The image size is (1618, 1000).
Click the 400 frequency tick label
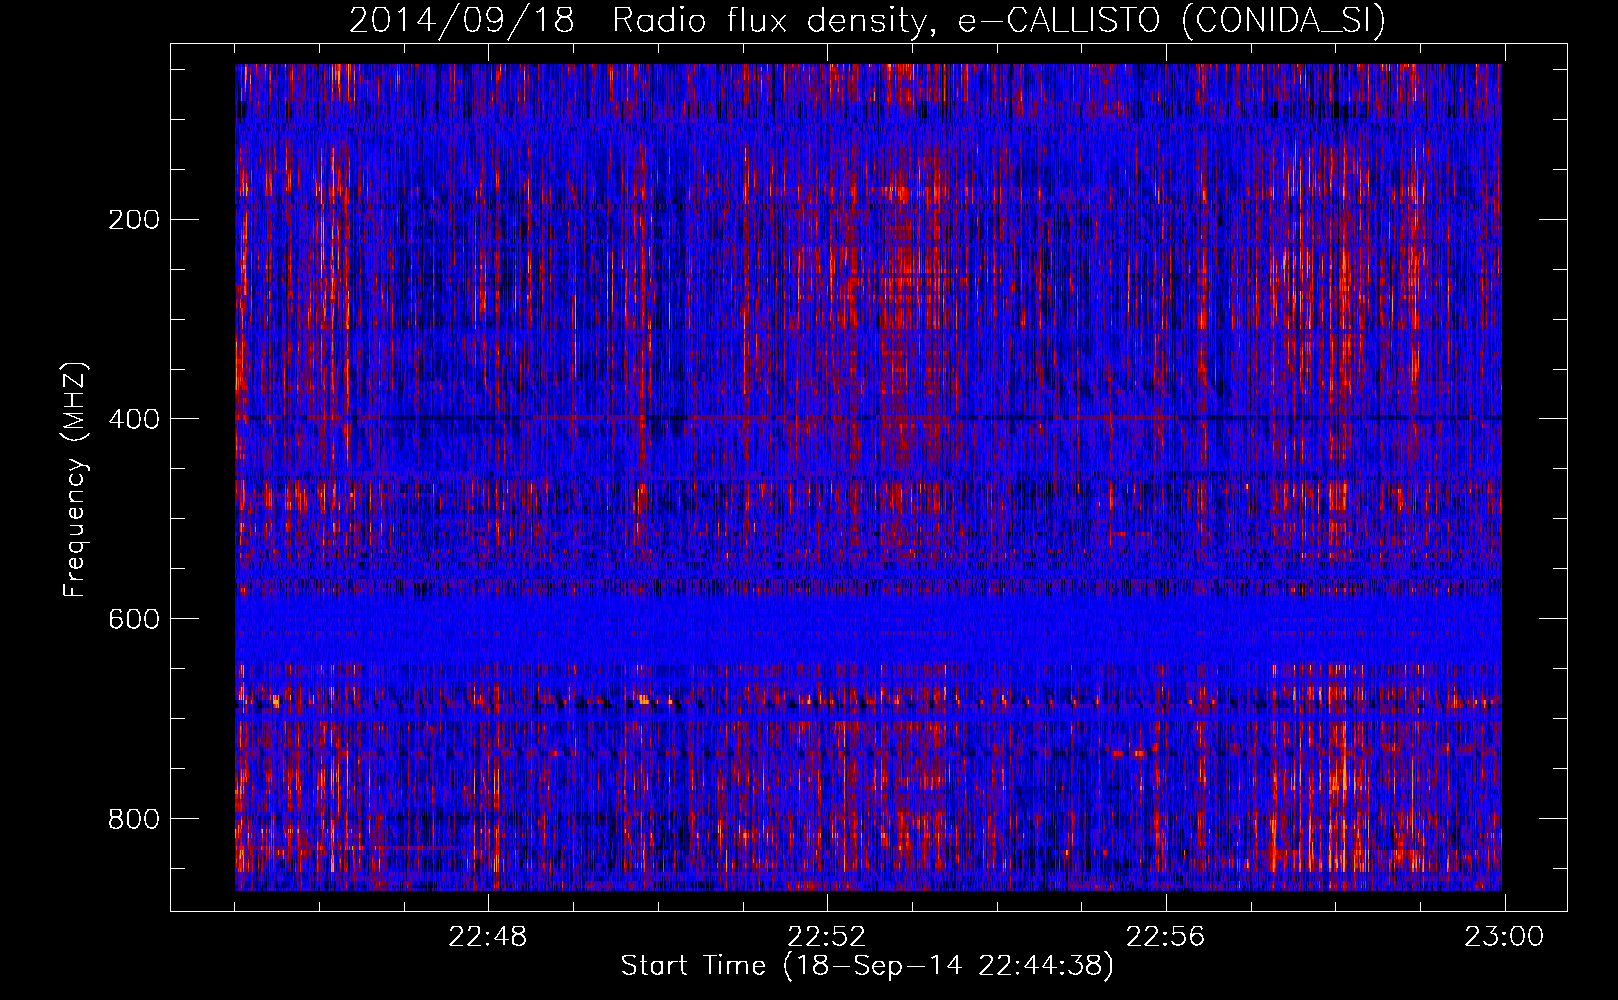pos(133,419)
